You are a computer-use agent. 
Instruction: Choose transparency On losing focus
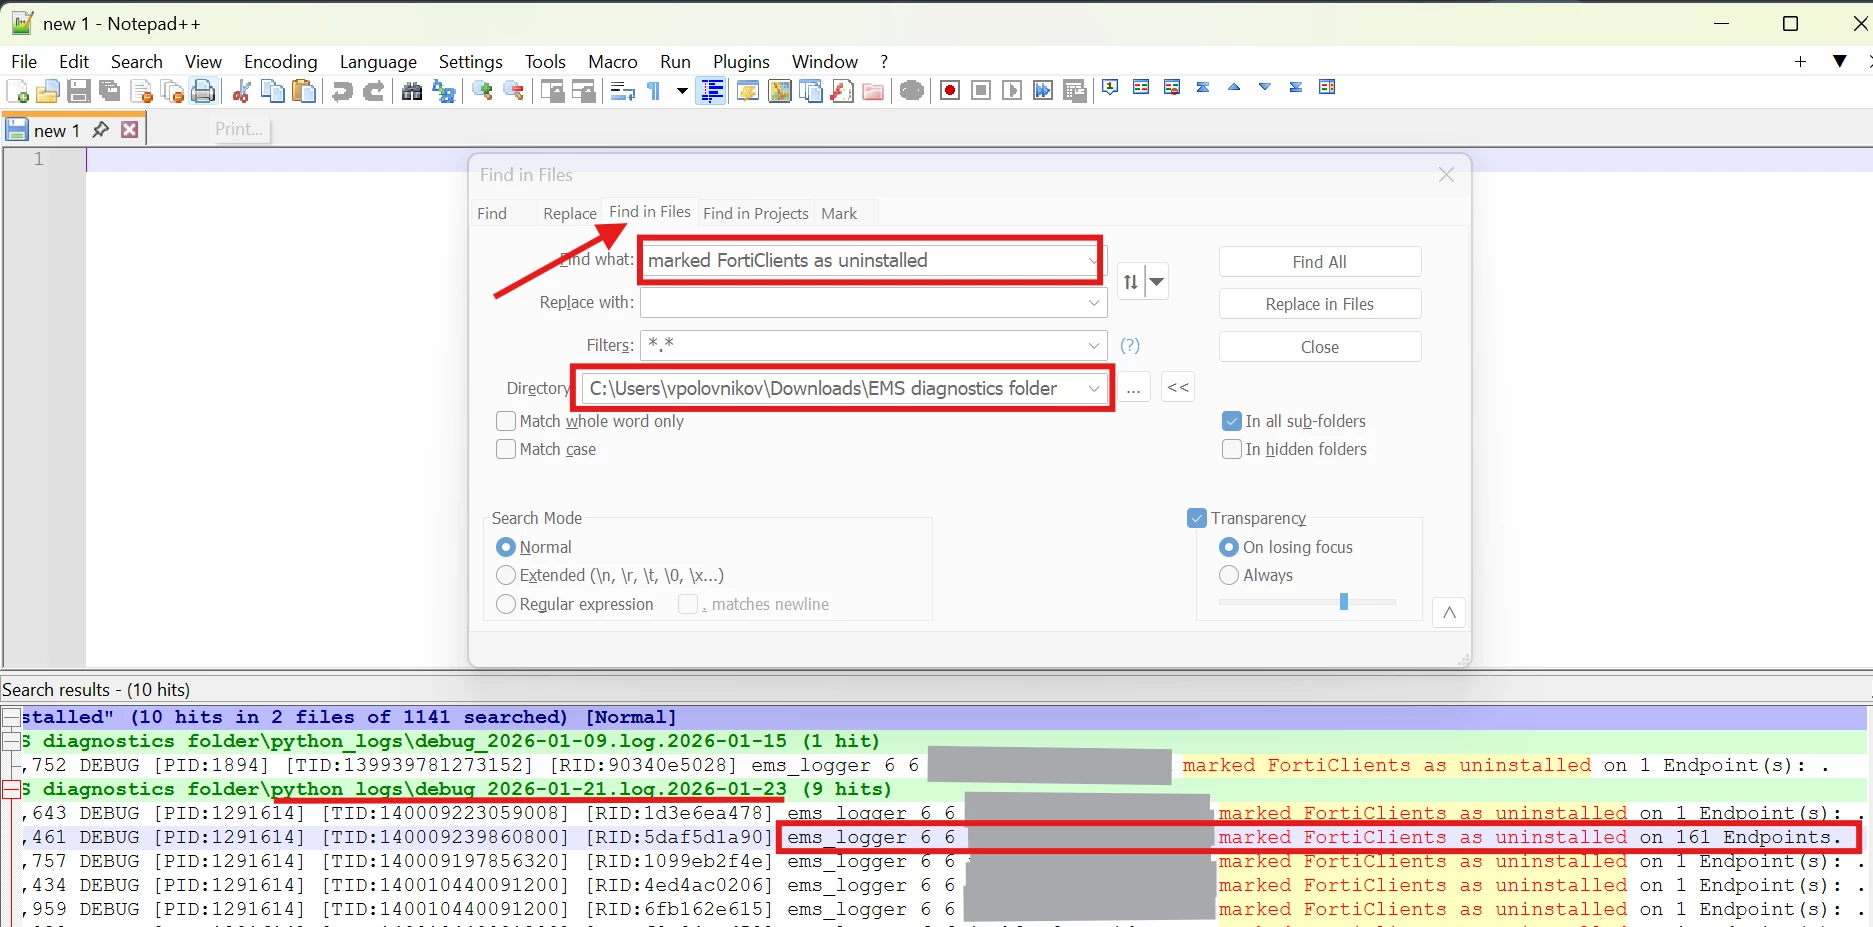tap(1229, 547)
